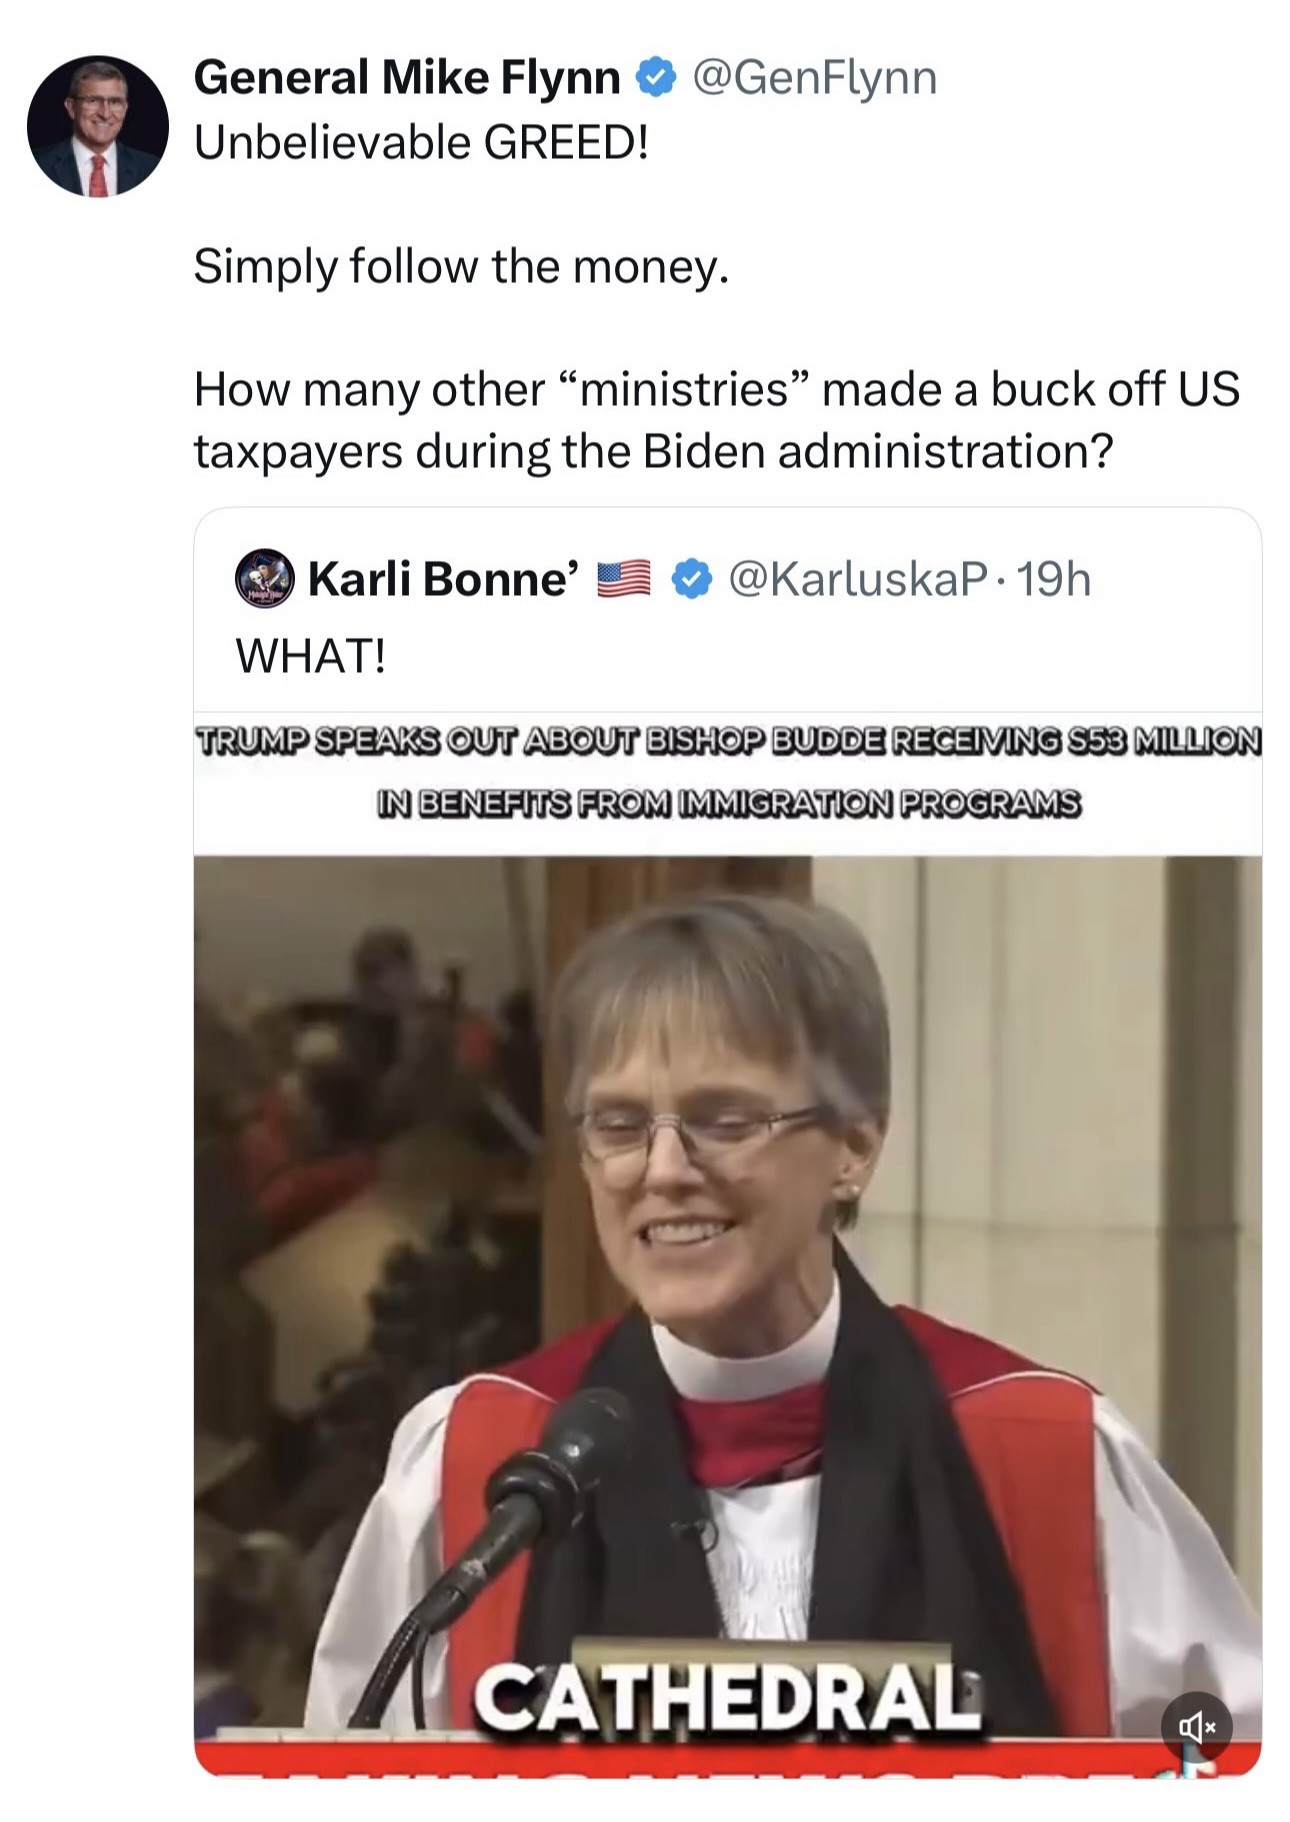Click verified checkmark next to Karli Bonne'
Image resolution: width=1290 pixels, height=1822 pixels.
pos(690,579)
